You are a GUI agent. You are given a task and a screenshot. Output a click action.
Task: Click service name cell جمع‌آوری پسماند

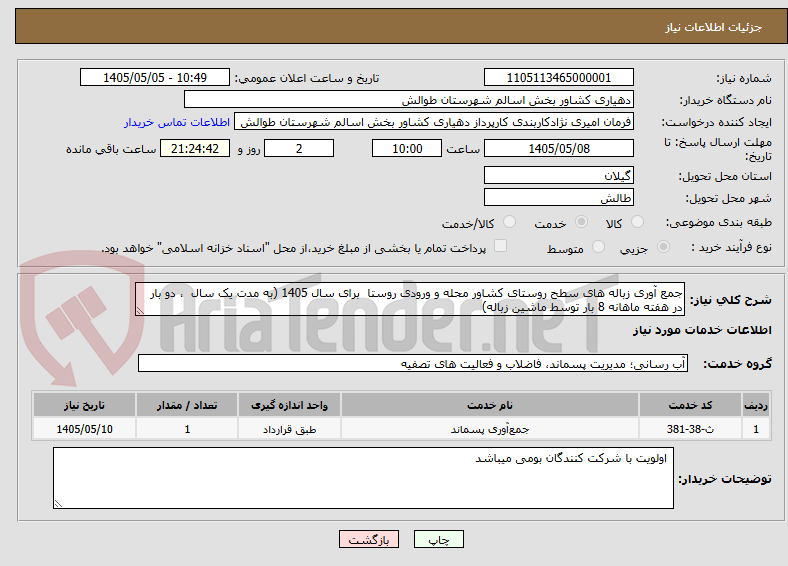[489, 429]
